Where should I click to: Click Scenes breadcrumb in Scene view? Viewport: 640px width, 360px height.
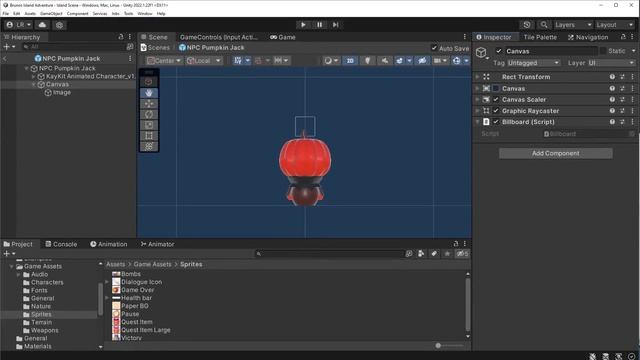pos(159,48)
